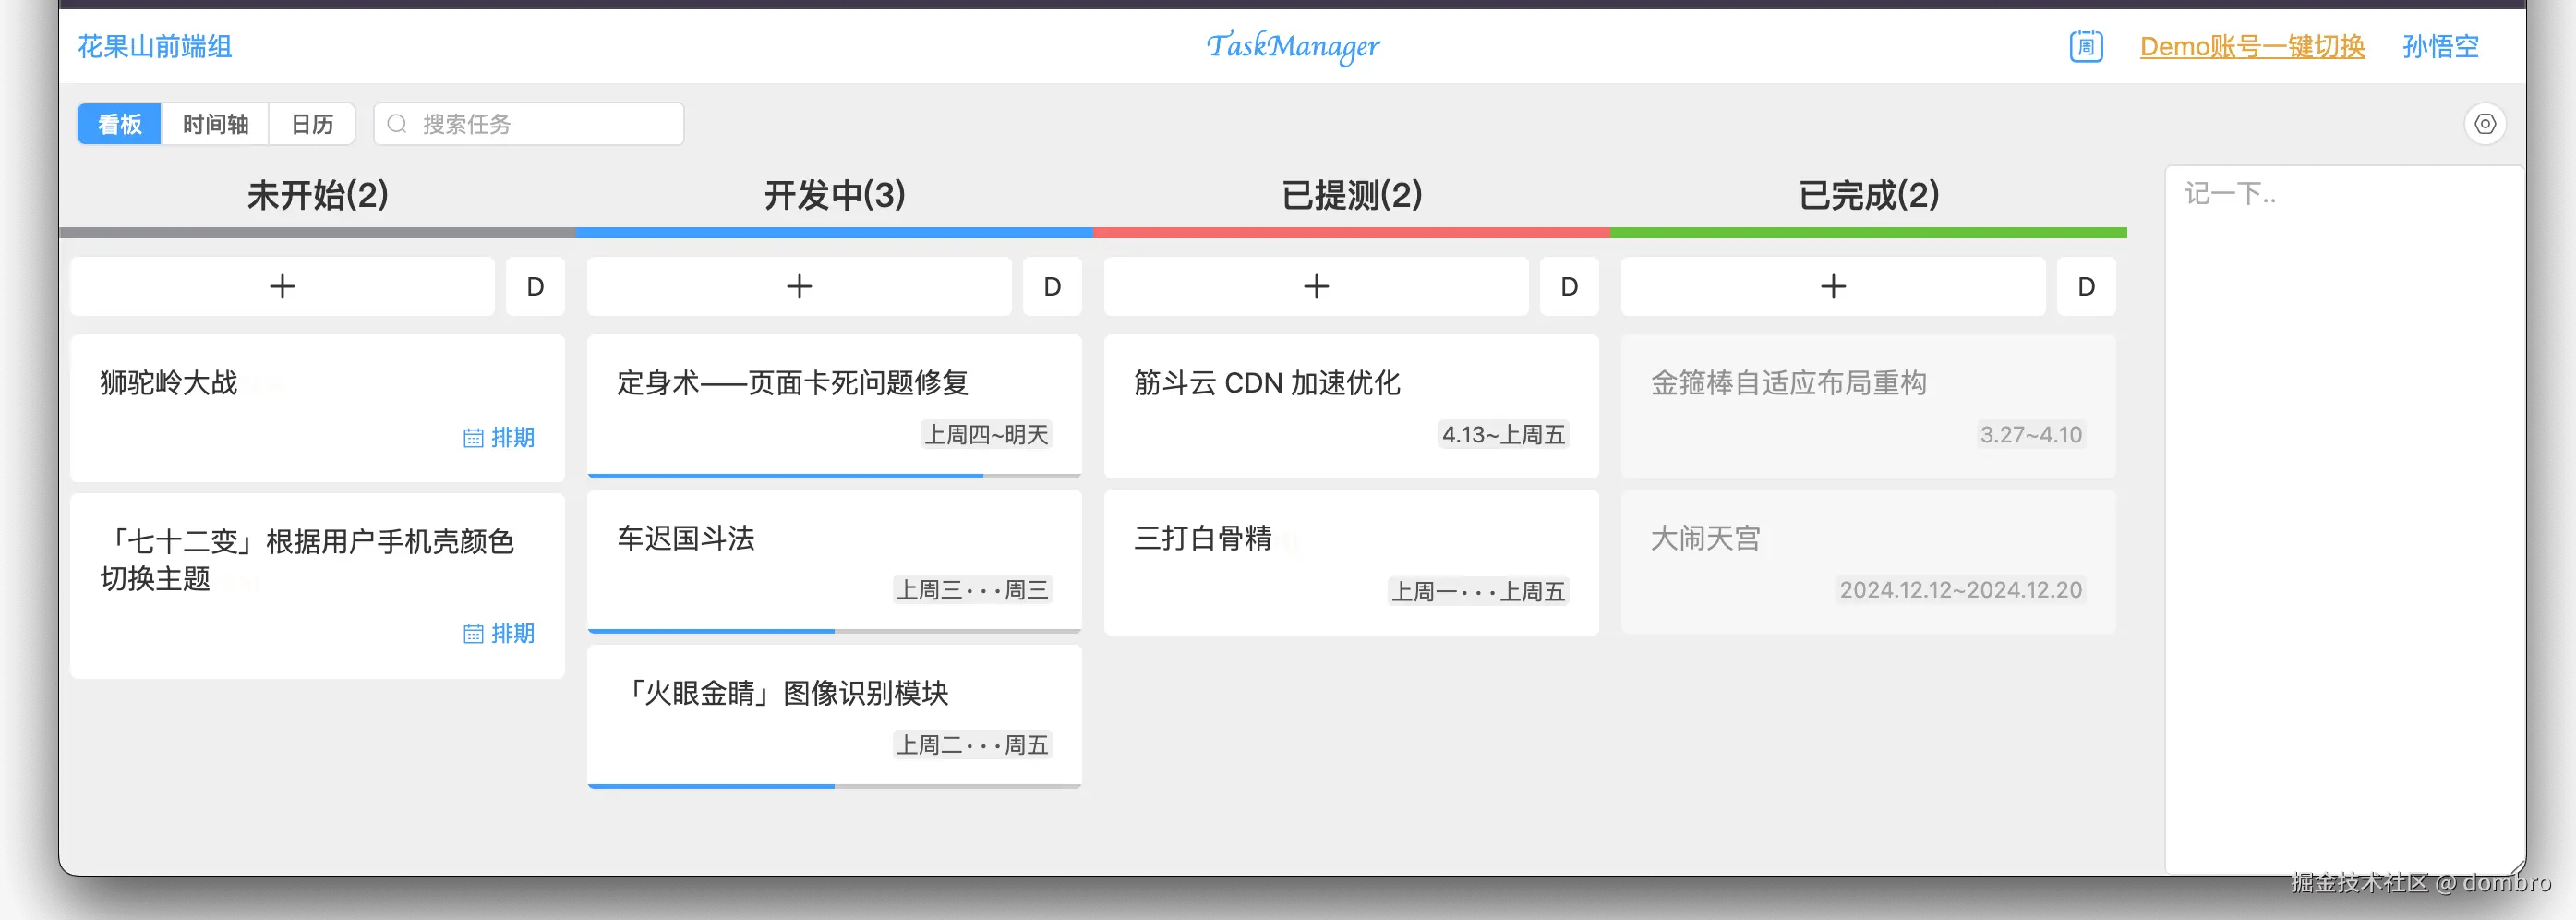Click the D button in 未开始 column

coord(535,287)
